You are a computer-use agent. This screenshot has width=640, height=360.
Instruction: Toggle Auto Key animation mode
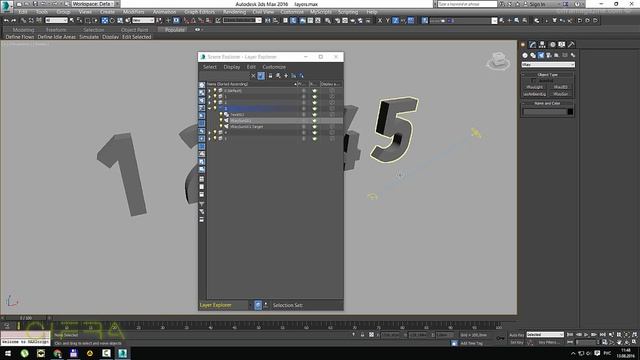pyautogui.click(x=517, y=335)
